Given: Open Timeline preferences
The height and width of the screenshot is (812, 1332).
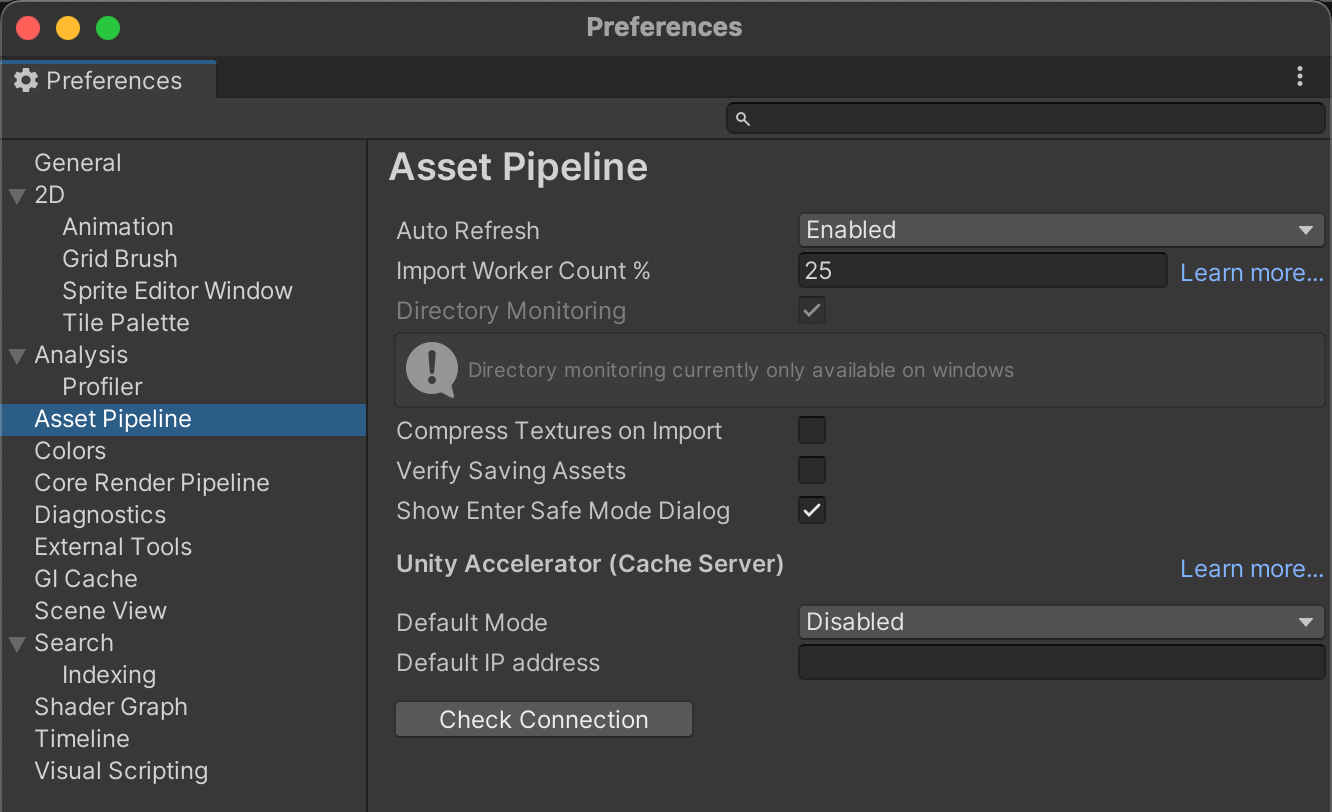Looking at the screenshot, I should (82, 739).
